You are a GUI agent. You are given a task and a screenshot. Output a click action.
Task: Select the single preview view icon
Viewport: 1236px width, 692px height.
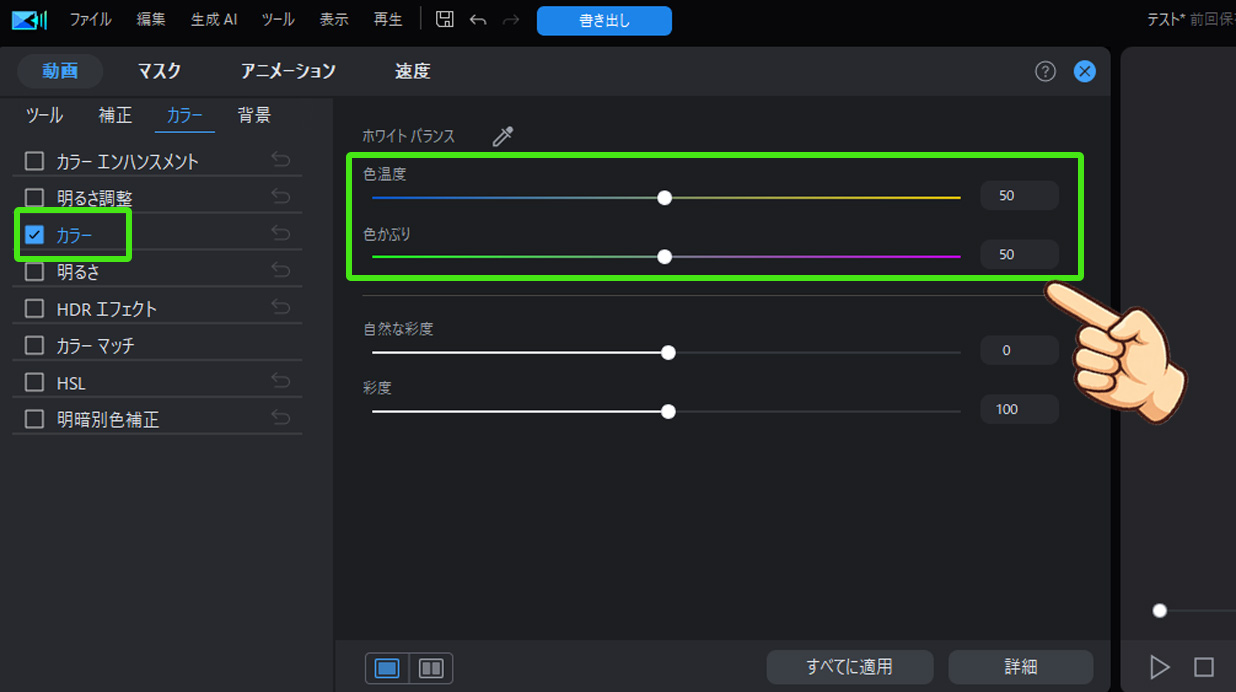click(387, 667)
